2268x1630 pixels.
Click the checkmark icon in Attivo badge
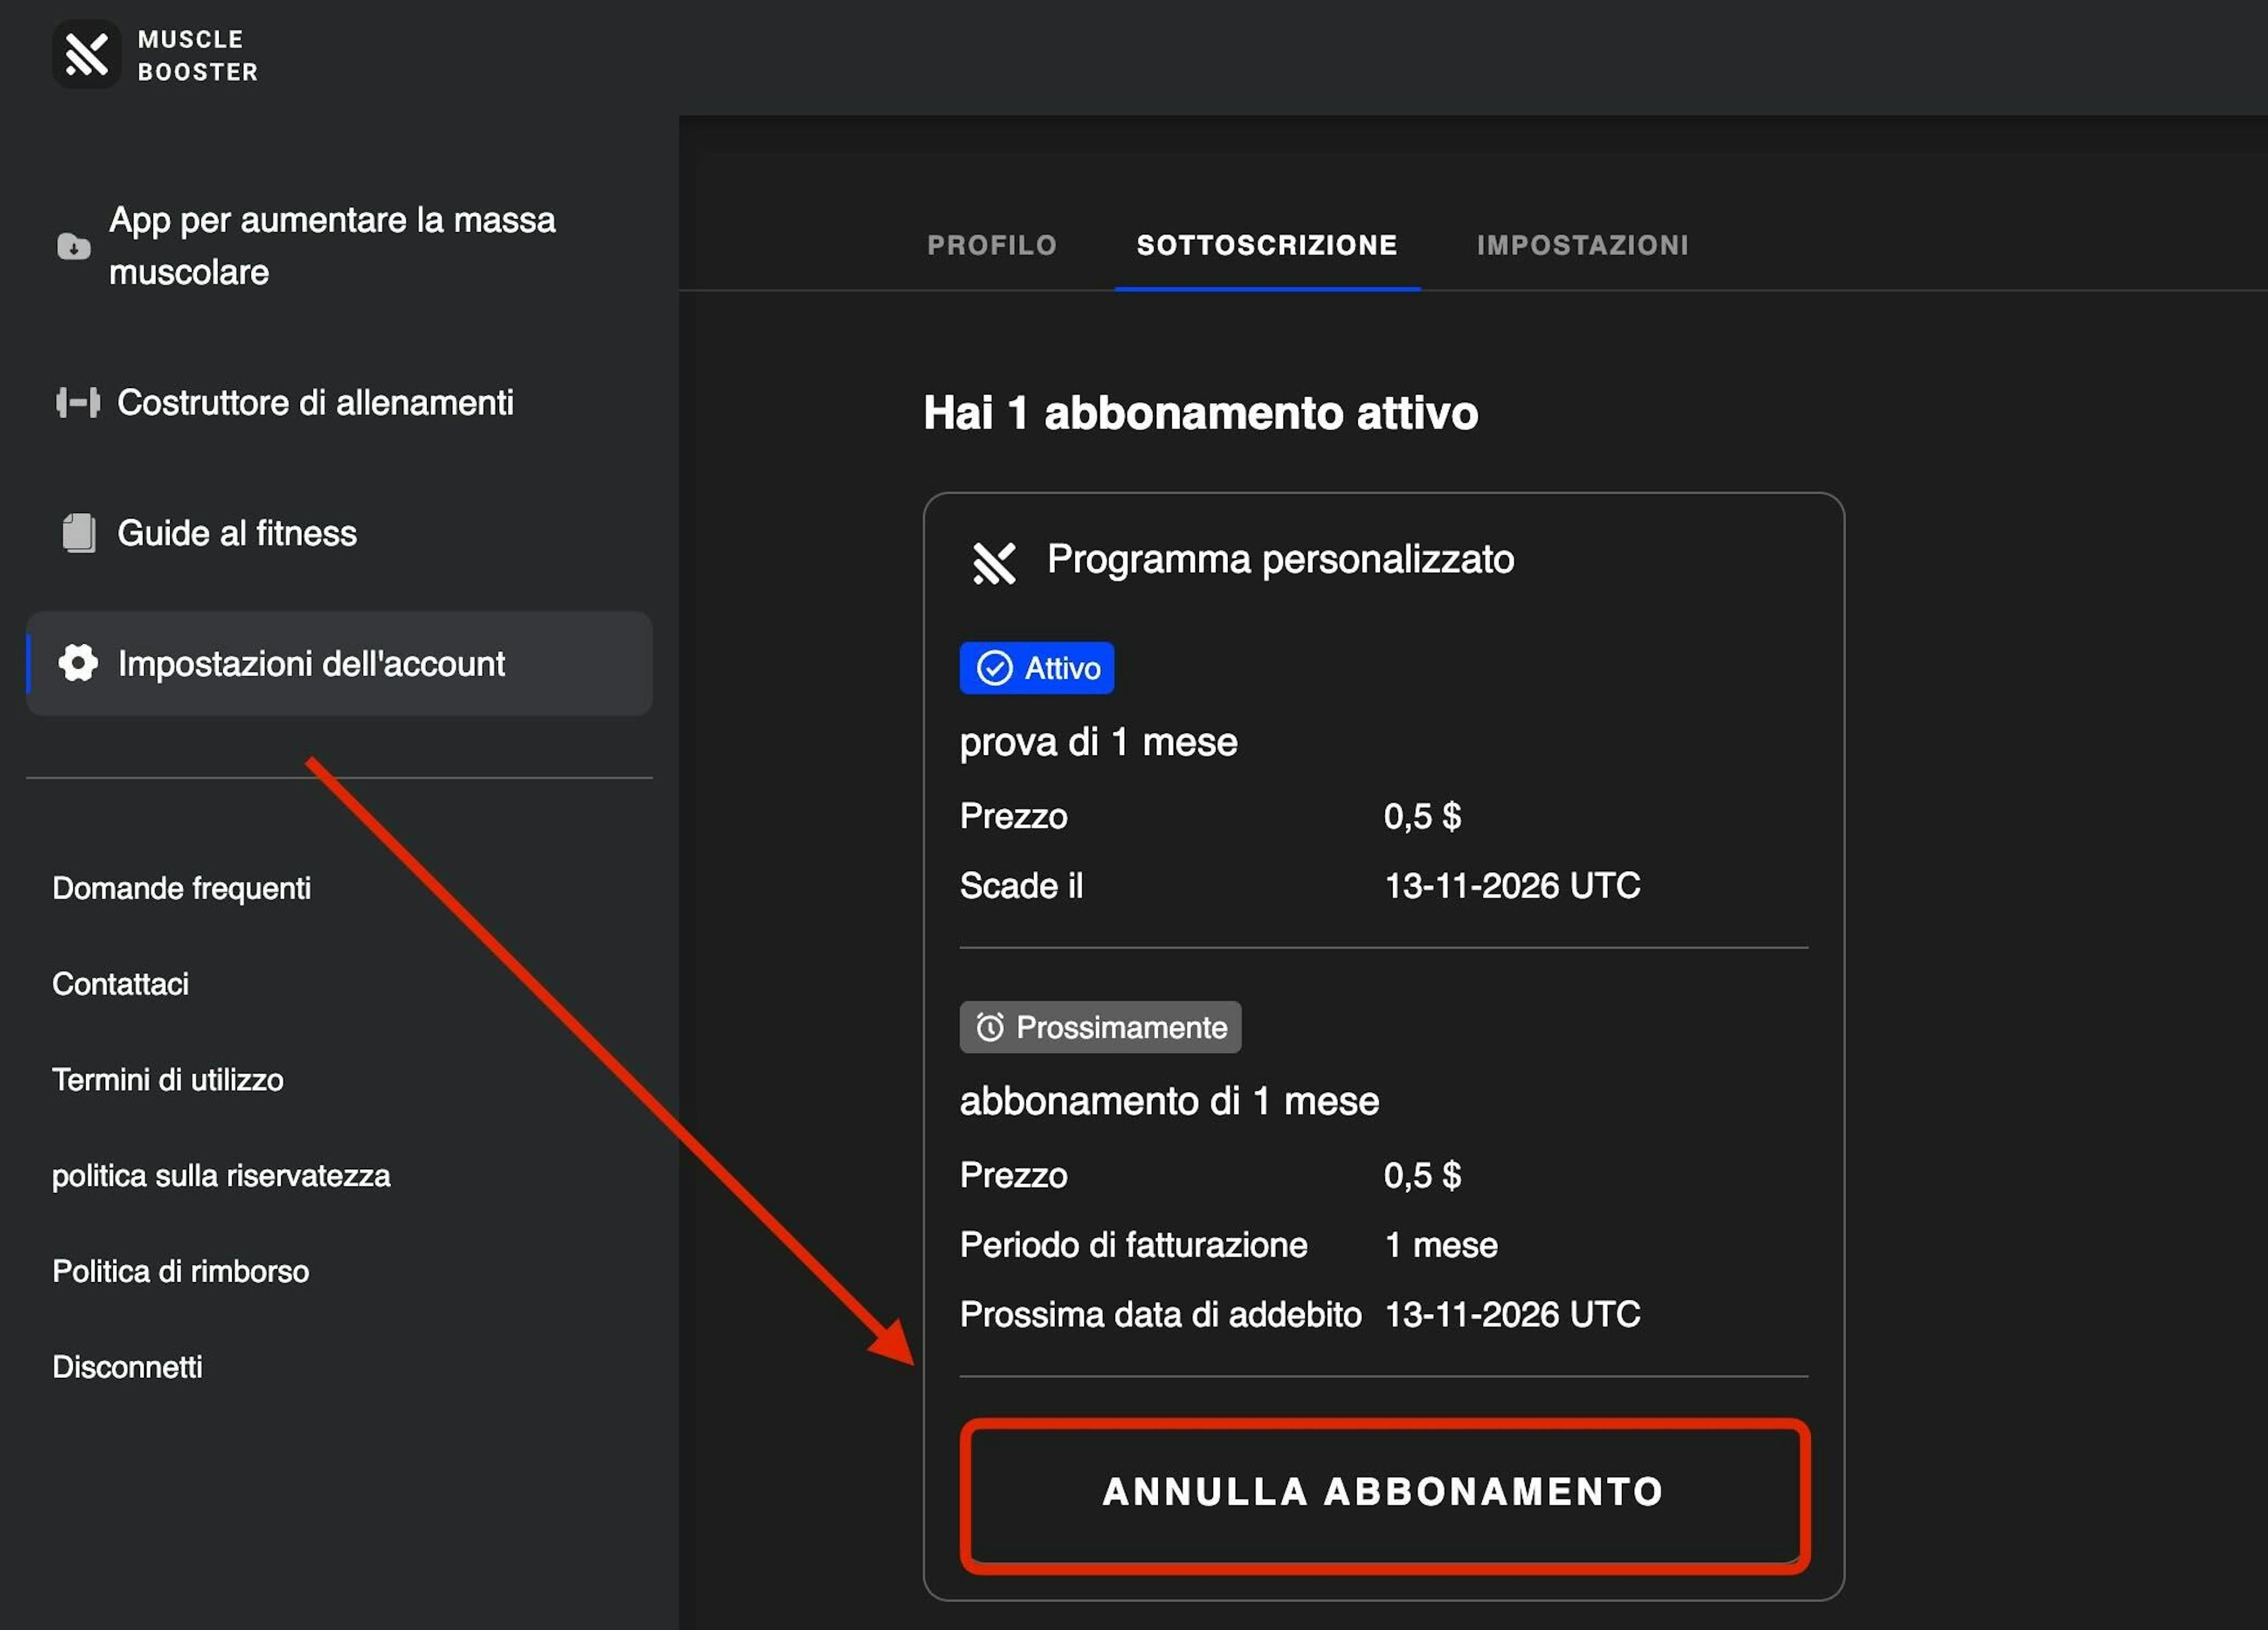994,668
